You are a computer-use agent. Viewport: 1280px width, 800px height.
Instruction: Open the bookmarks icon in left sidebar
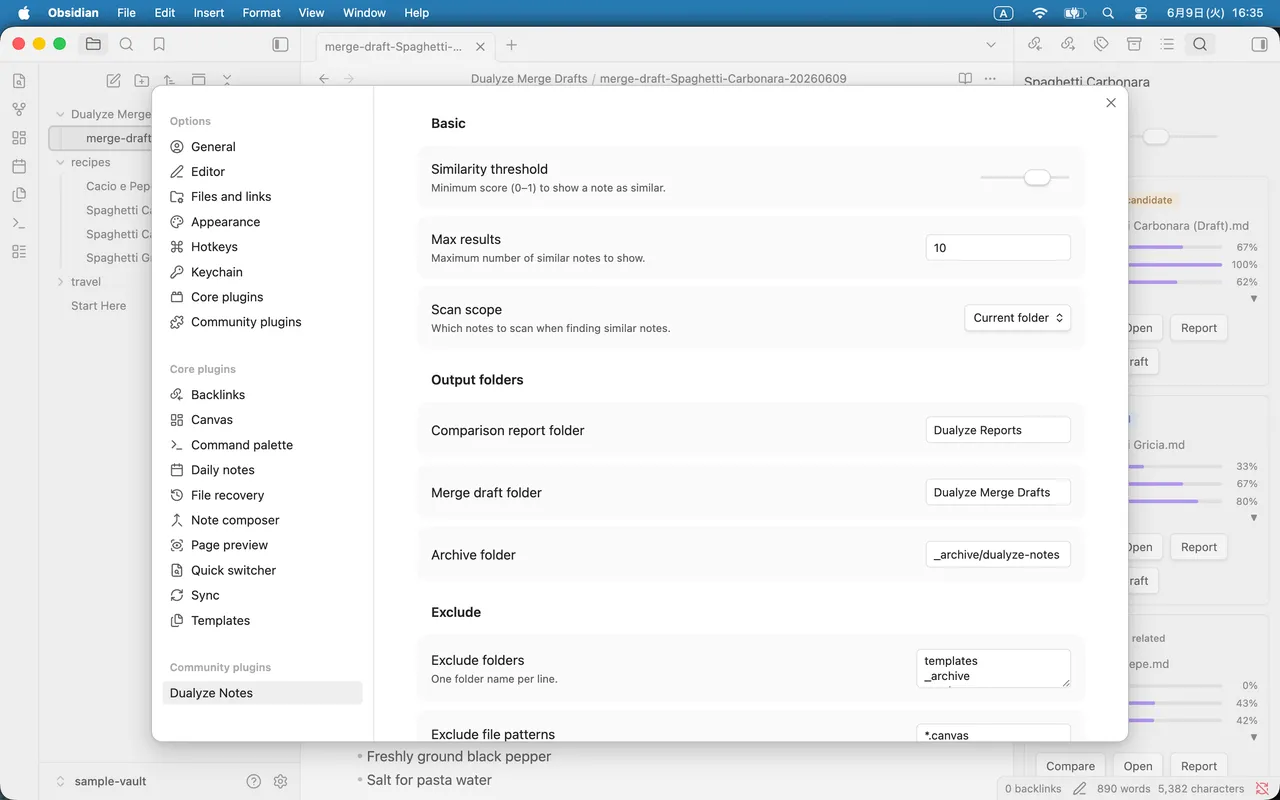click(159, 44)
